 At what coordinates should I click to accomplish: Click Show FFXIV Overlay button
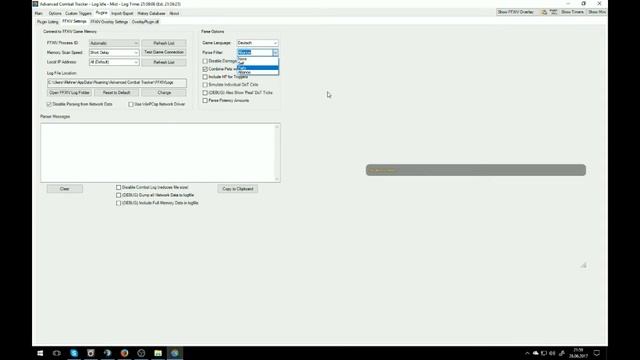coord(516,12)
